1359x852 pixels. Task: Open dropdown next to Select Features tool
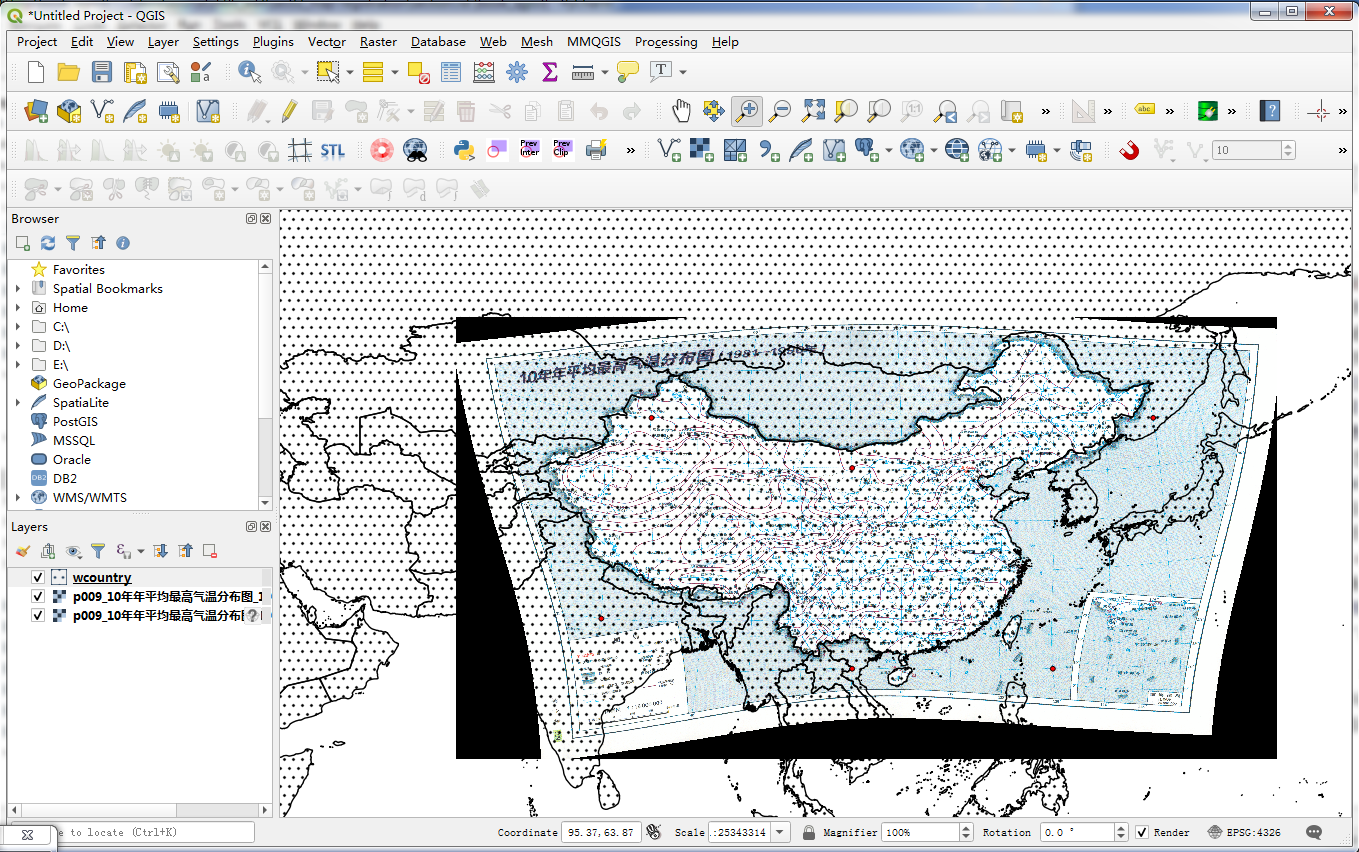pyautogui.click(x=349, y=72)
